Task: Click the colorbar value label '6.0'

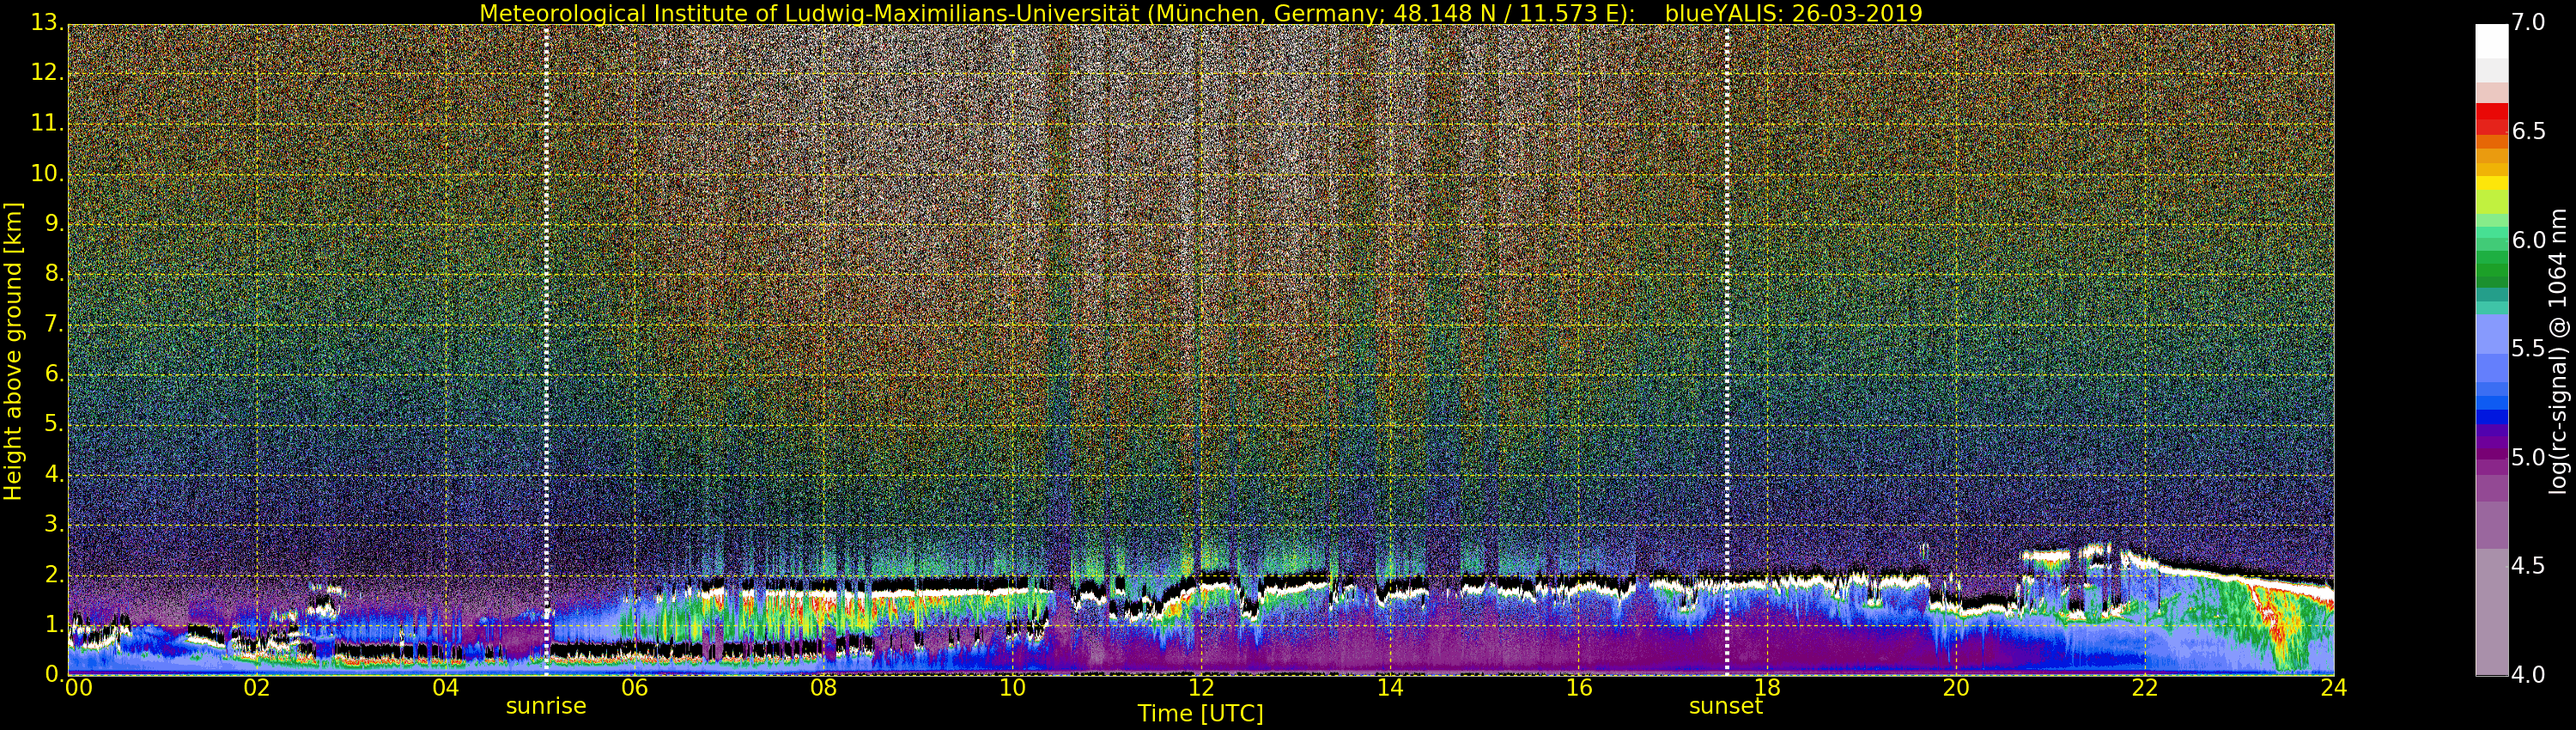Action: 2528,240
